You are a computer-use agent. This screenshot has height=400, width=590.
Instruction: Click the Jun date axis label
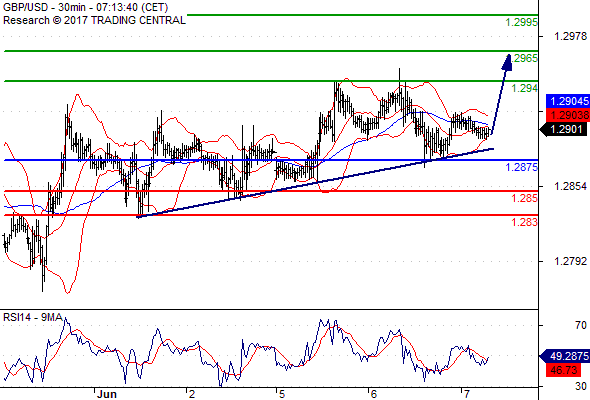tap(106, 394)
